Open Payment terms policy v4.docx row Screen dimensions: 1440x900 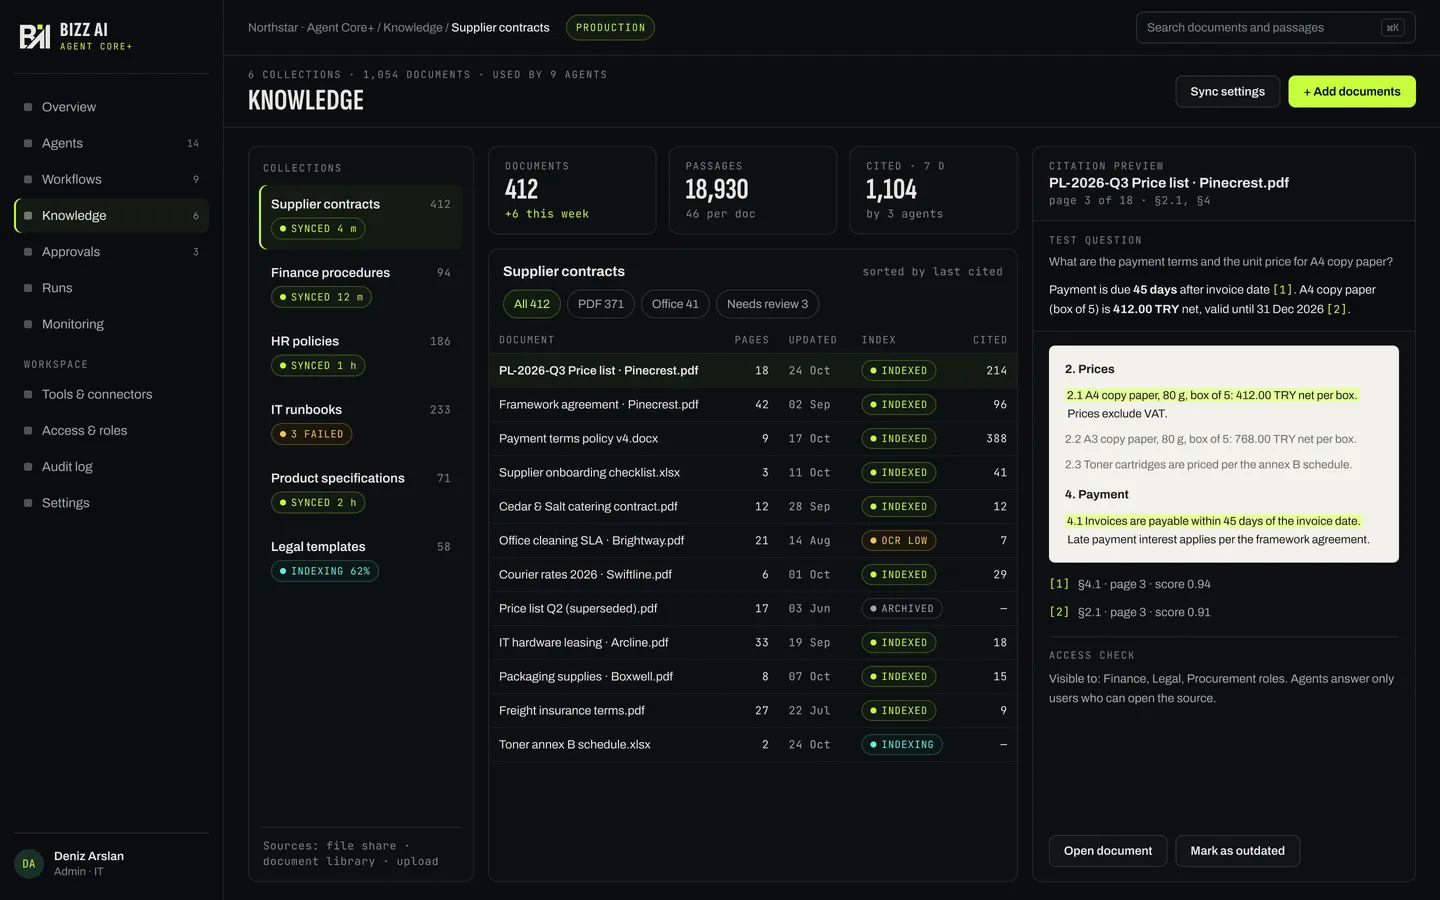(753, 439)
